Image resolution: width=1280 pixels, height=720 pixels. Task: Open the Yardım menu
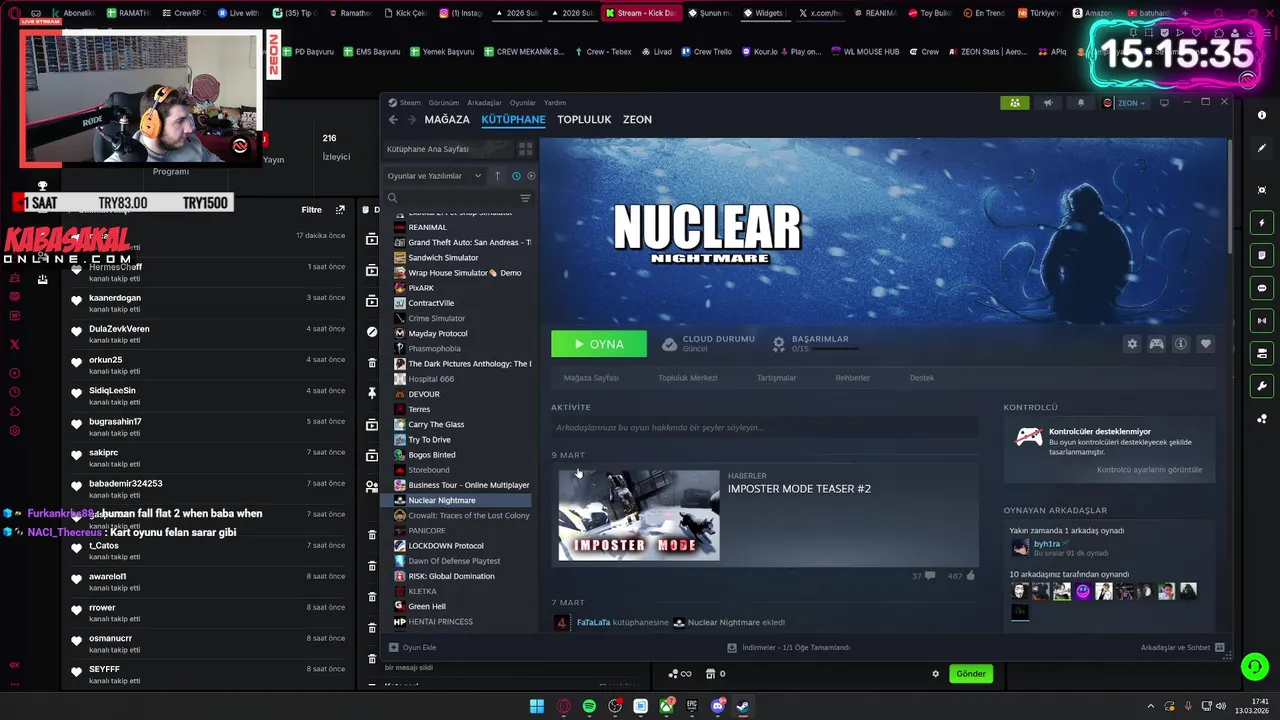(555, 103)
